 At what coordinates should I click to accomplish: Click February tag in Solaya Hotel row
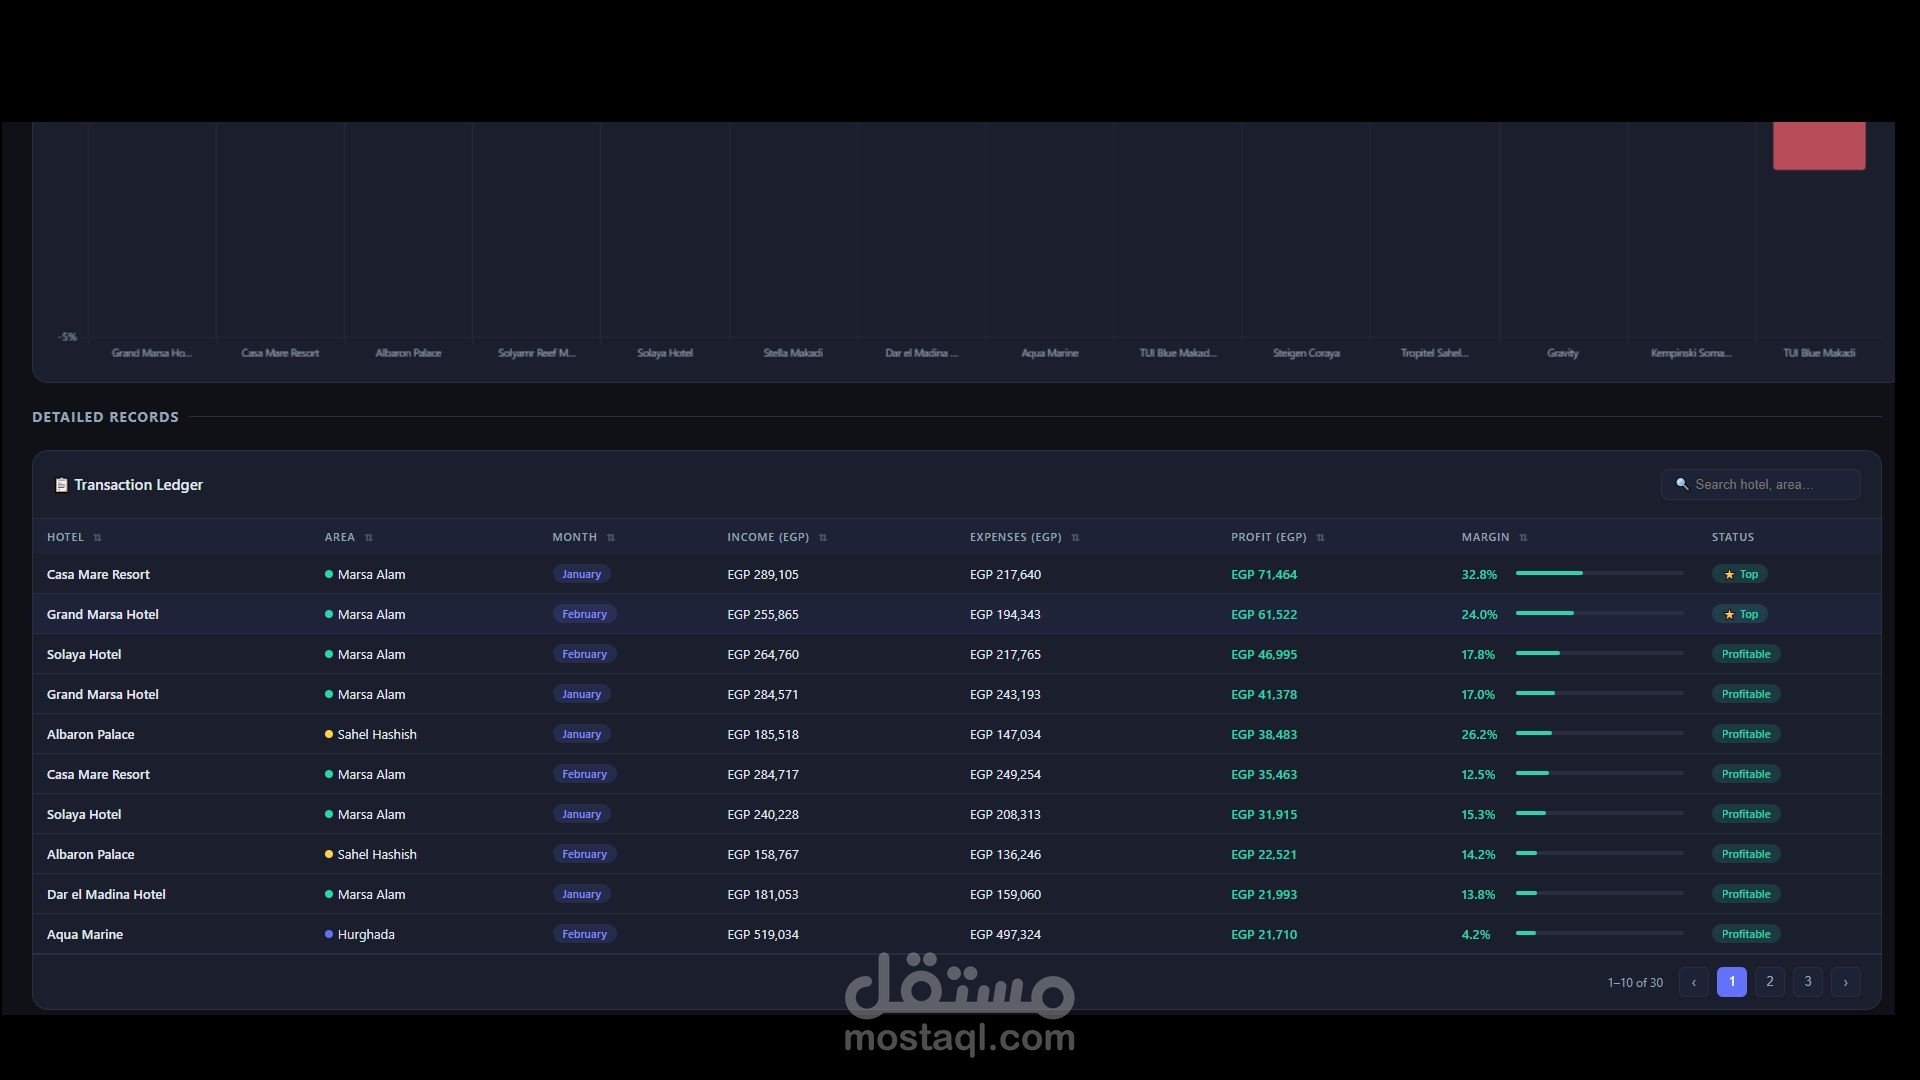584,654
